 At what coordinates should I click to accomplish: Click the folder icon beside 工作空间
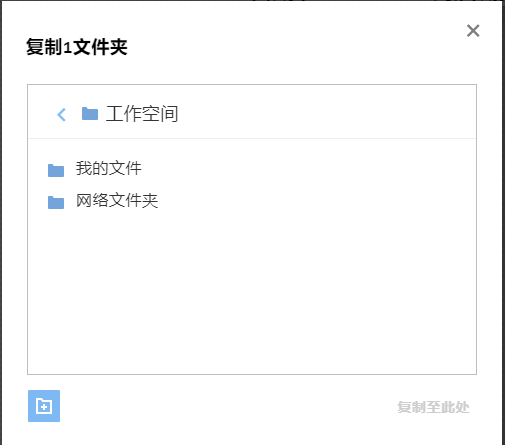(90, 114)
